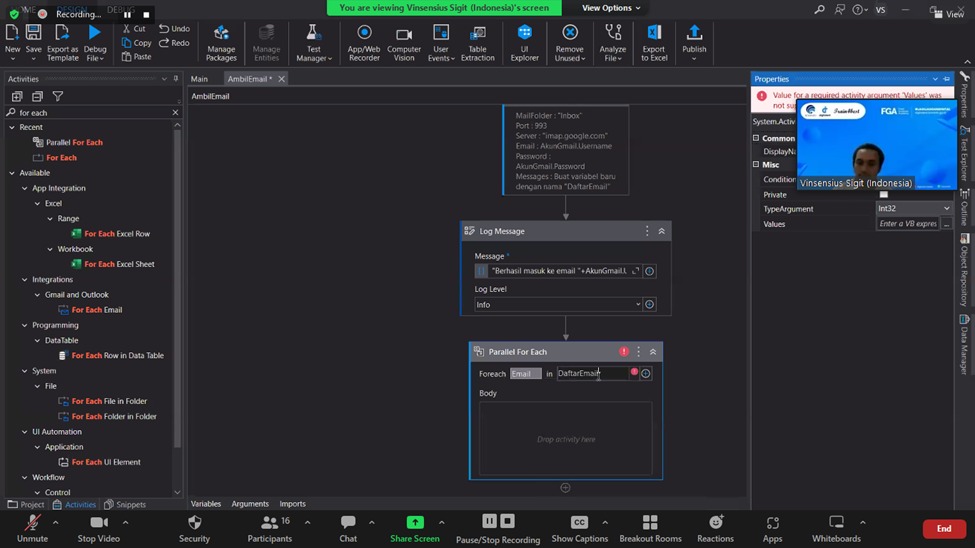Collapse the Log Message activity
Viewport: 975px width, 548px height.
[662, 231]
